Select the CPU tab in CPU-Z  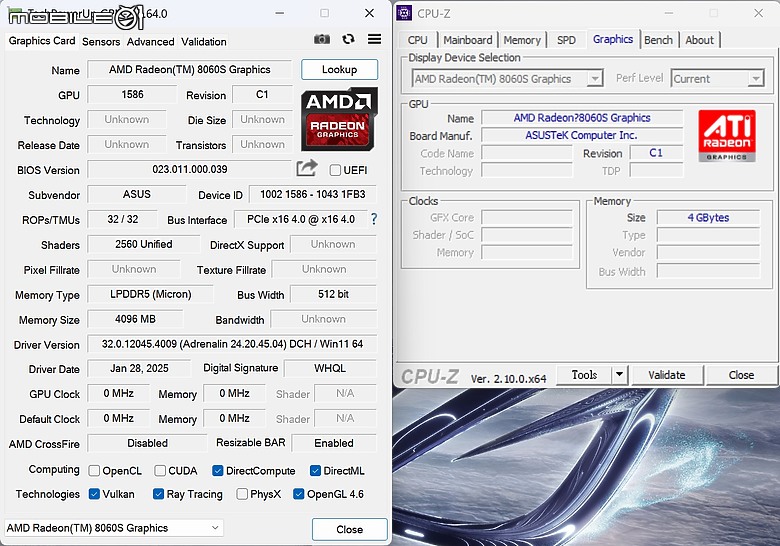(417, 40)
